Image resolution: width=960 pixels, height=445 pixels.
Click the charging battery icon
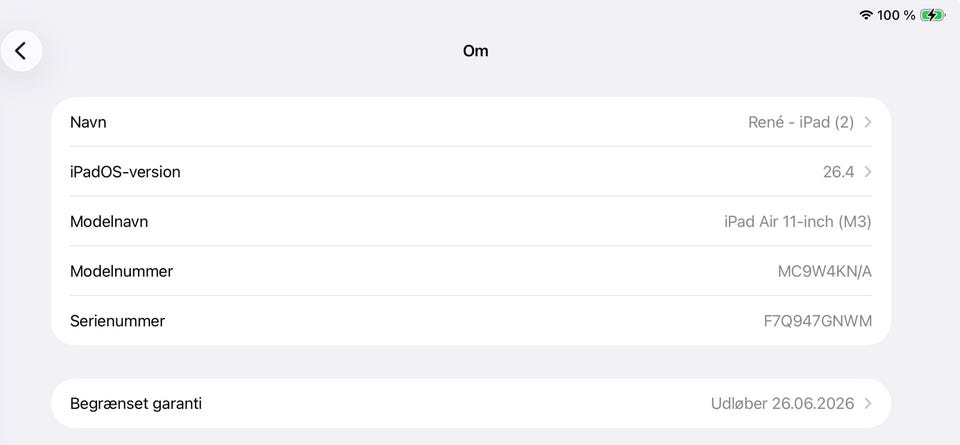[x=932, y=15]
